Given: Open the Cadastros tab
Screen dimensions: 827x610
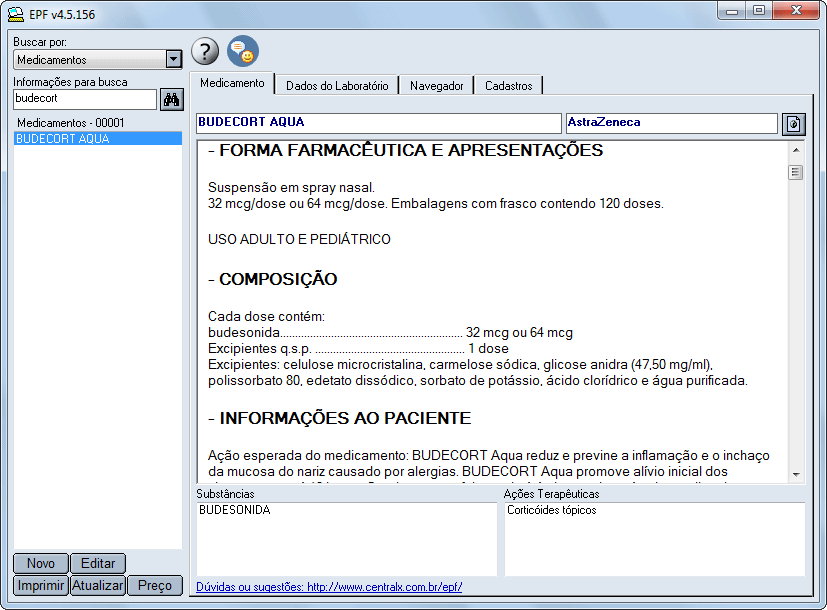Looking at the screenshot, I should pyautogui.click(x=508, y=86).
